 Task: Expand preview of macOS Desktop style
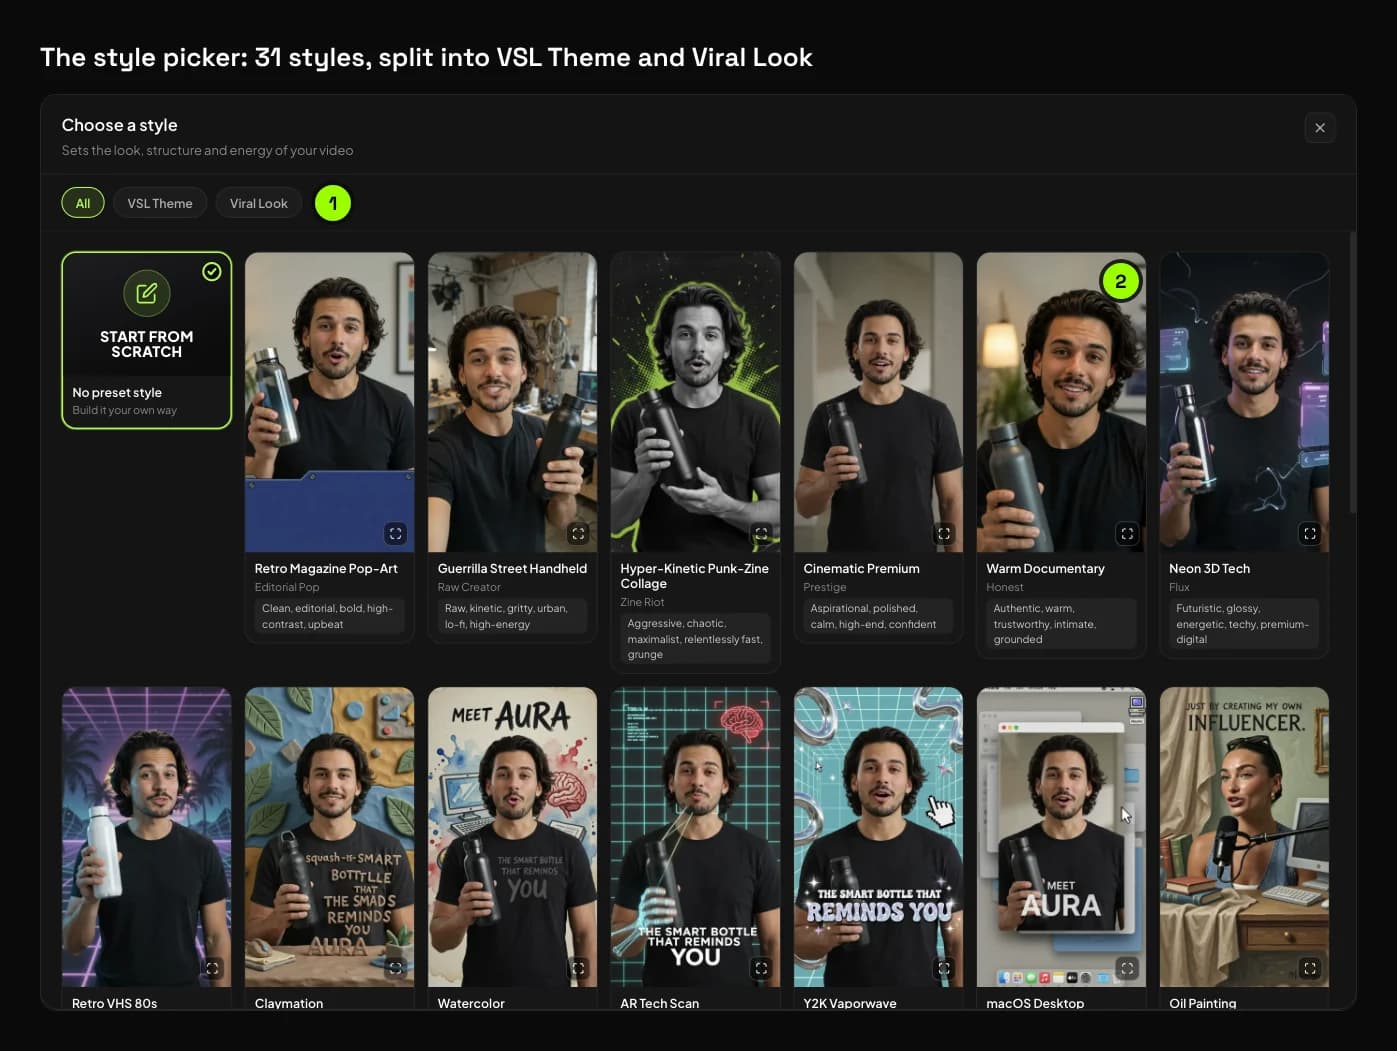(1127, 968)
